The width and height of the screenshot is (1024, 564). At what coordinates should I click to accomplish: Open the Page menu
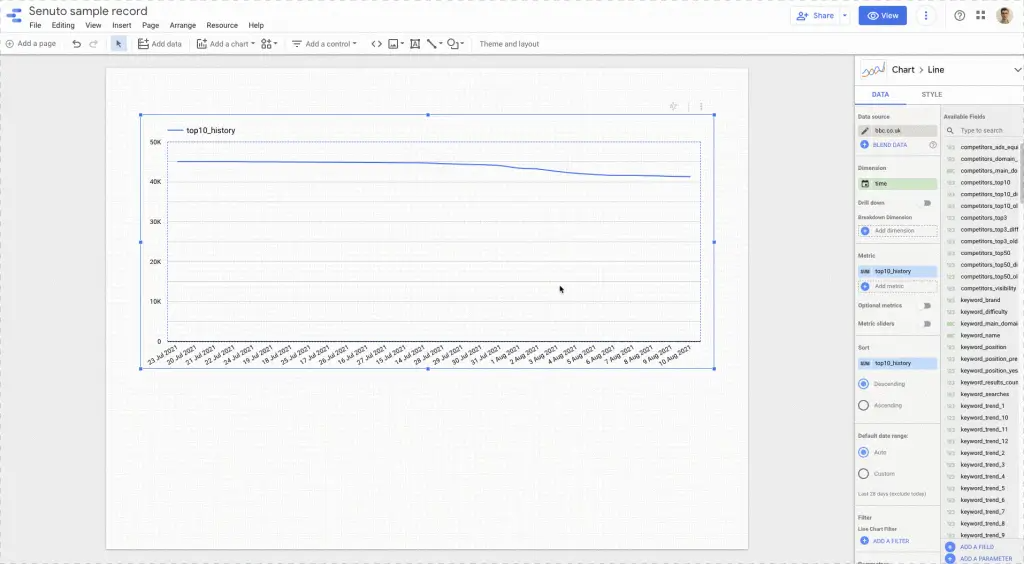click(151, 25)
